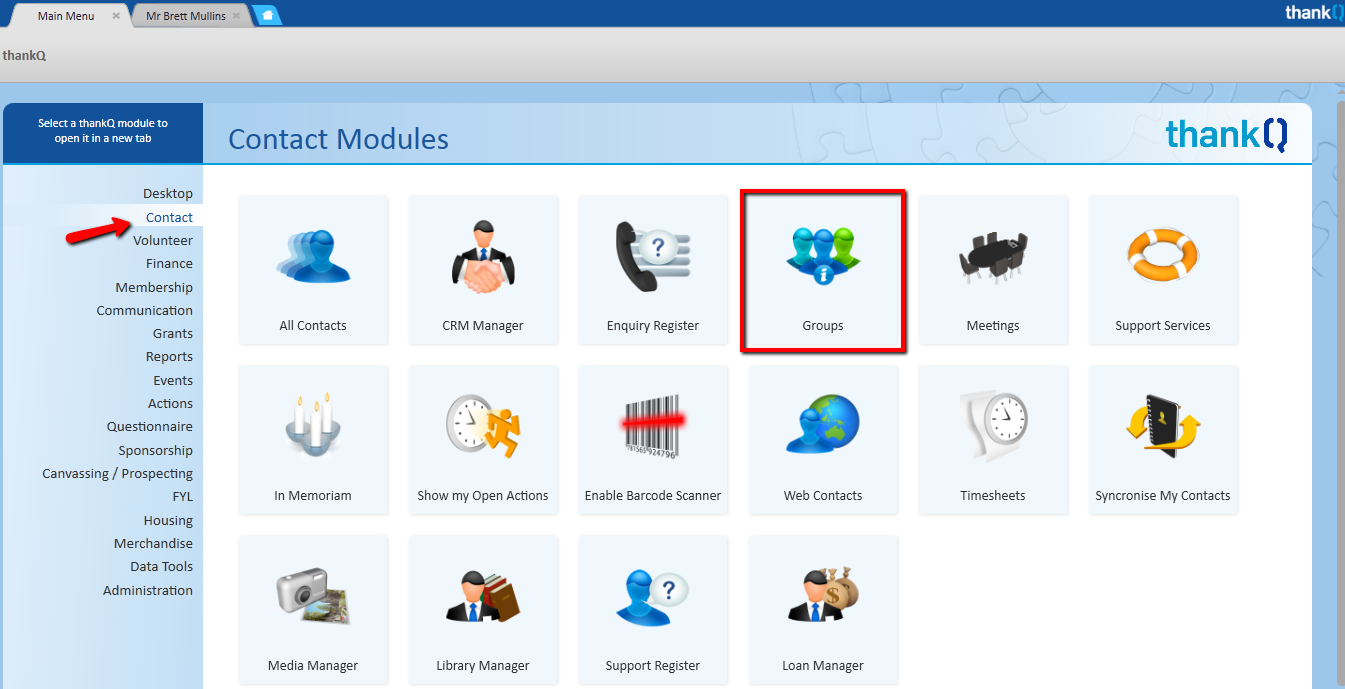Viewport: 1345px width, 689px height.
Task: Open the Meetings module
Action: (x=993, y=268)
